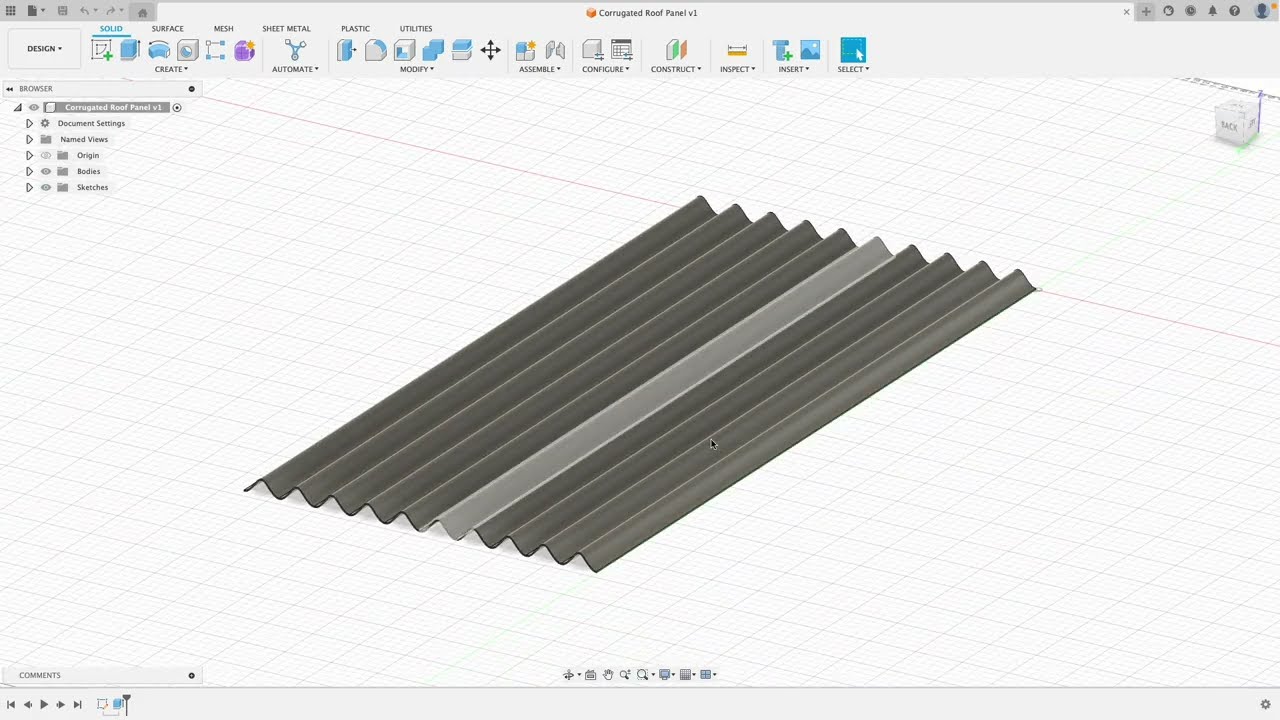Switch to the PLASTIC tab
This screenshot has height=720, width=1280.
(355, 29)
